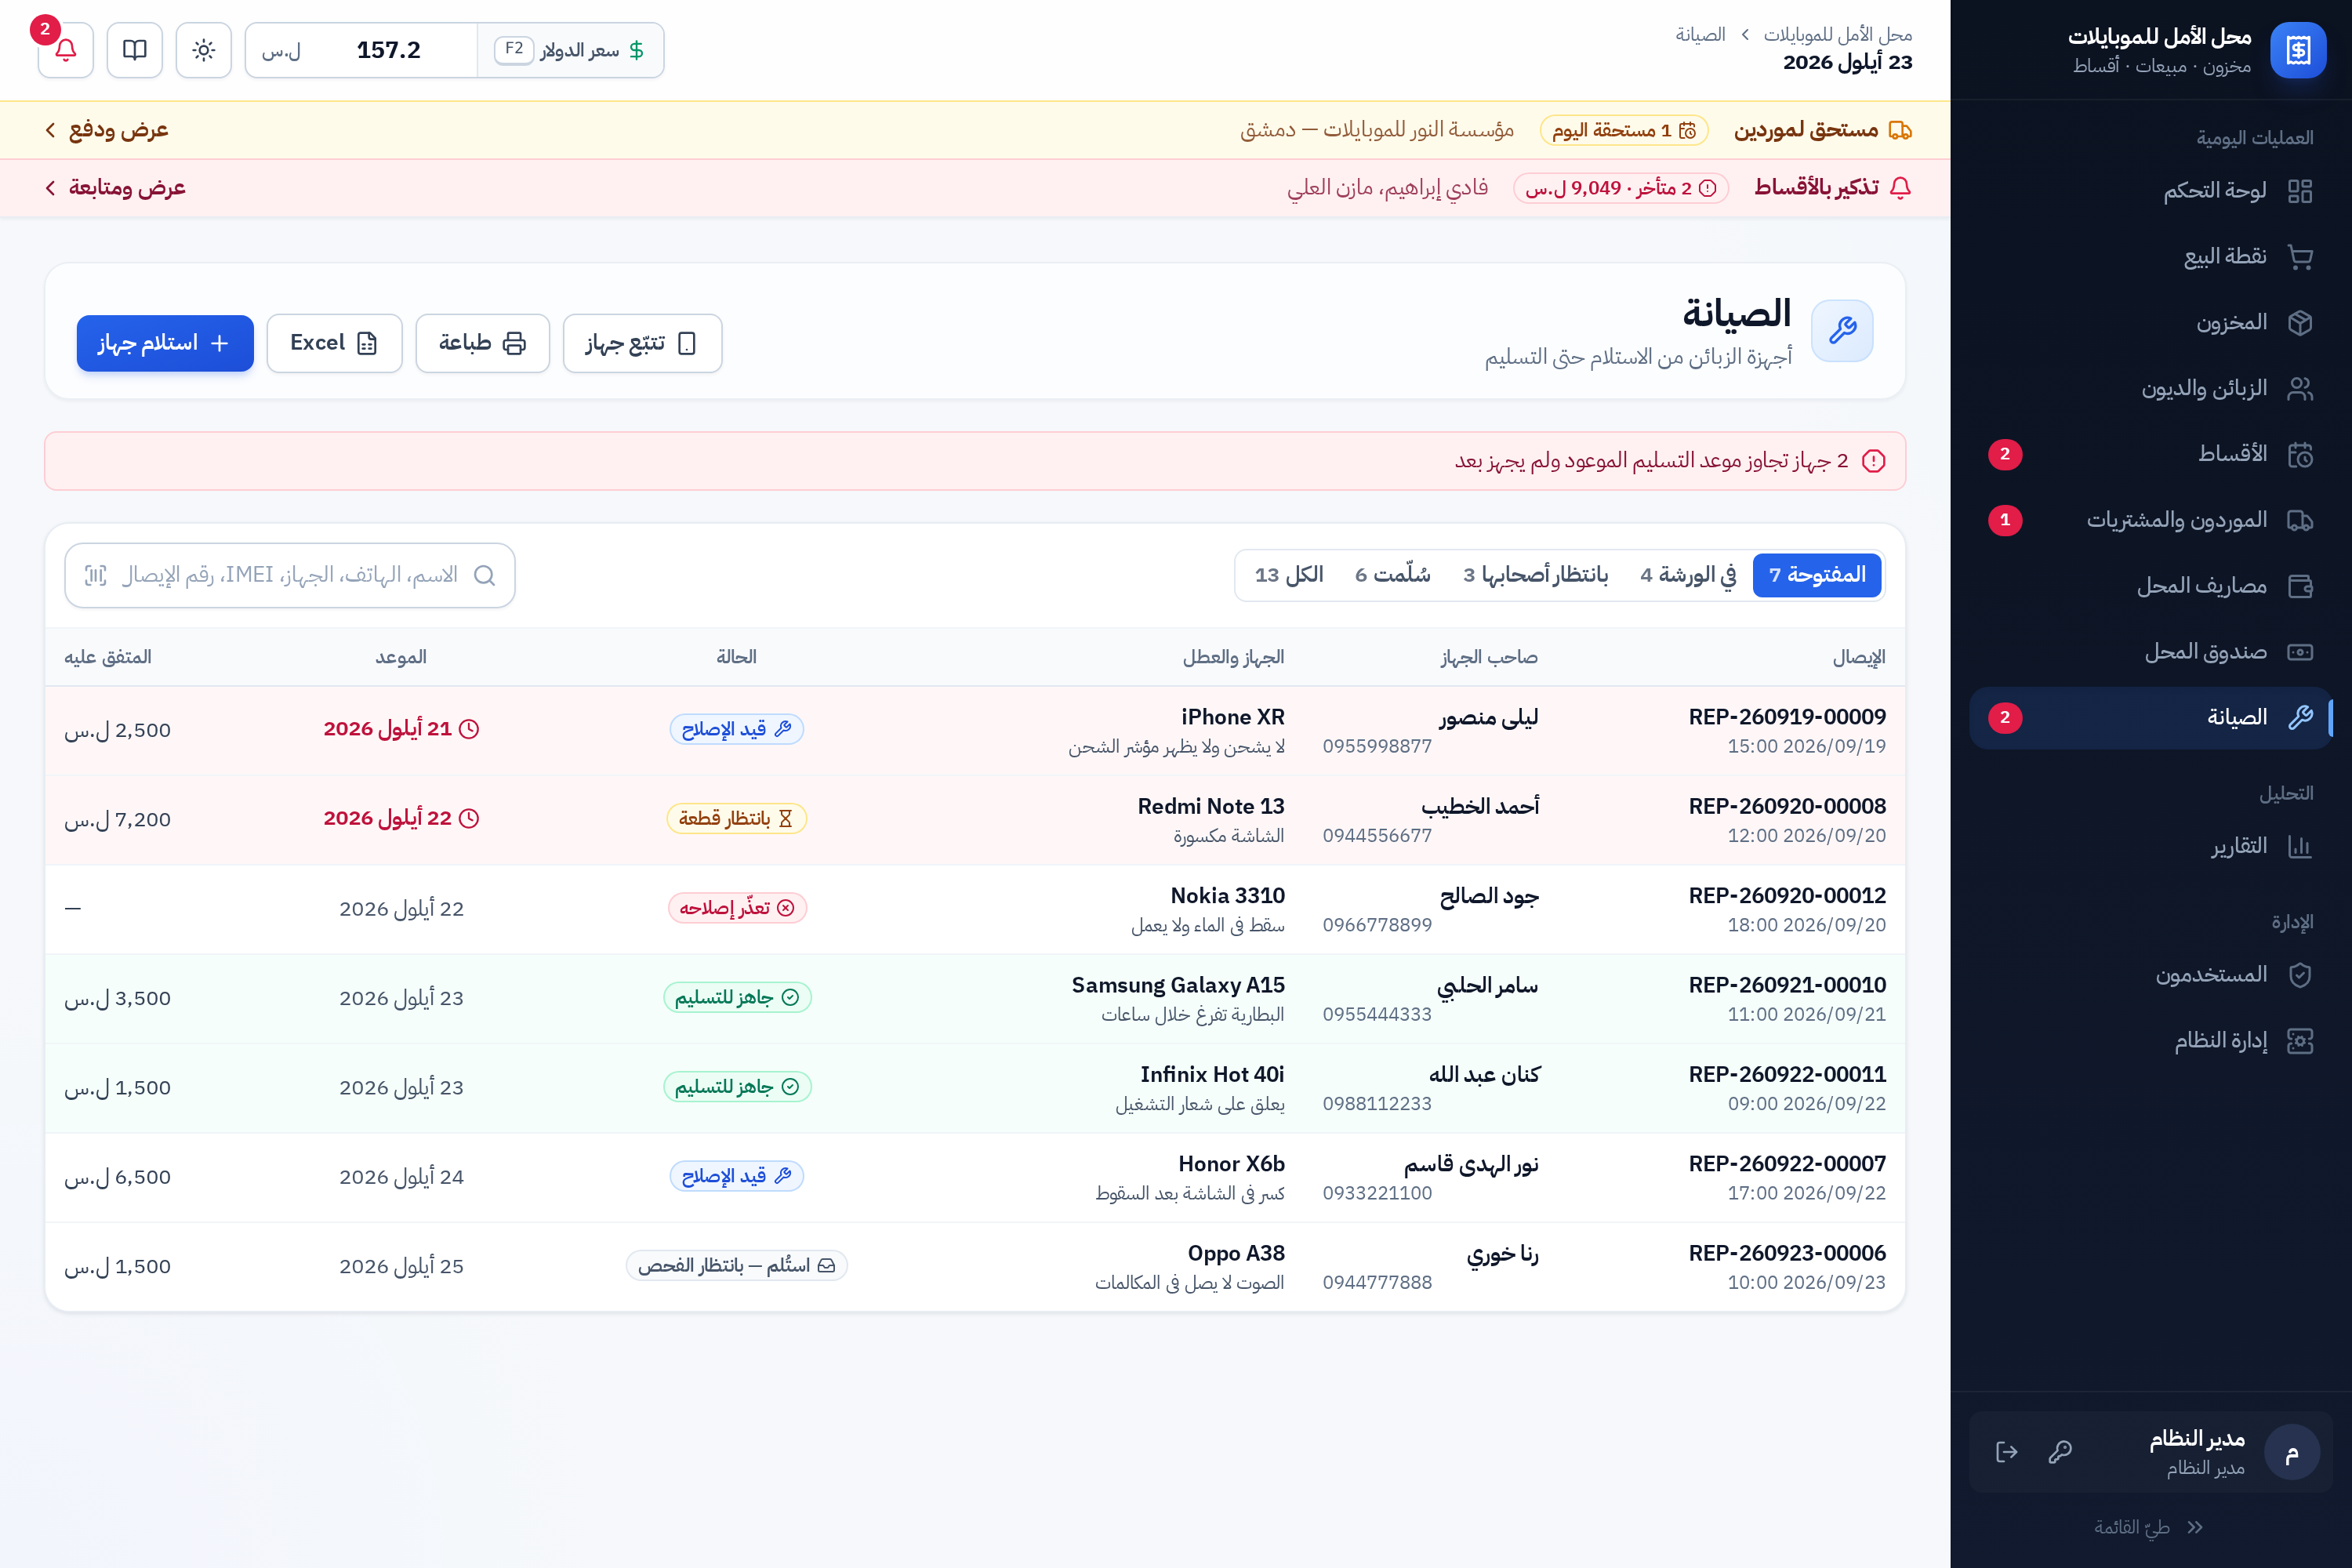Viewport: 2352px width, 1568px height.
Task: Click the repairs search input field
Action: 290,575
